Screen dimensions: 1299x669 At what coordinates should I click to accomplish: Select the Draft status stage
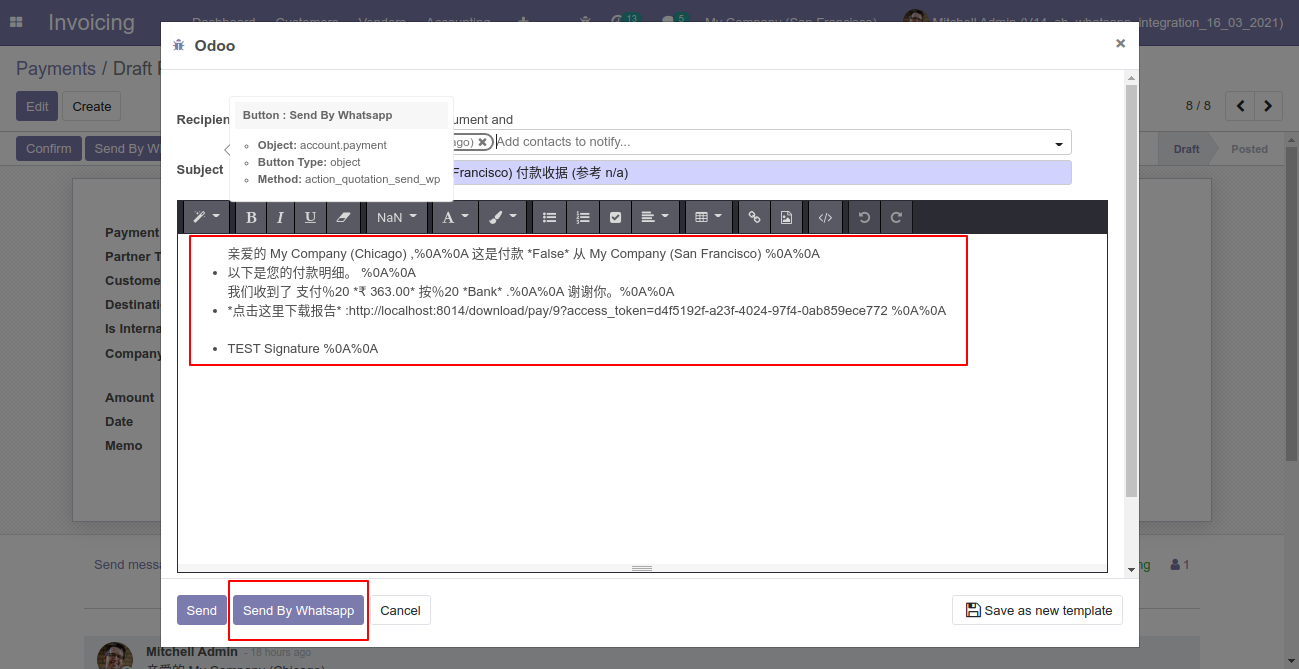pyautogui.click(x=1186, y=149)
